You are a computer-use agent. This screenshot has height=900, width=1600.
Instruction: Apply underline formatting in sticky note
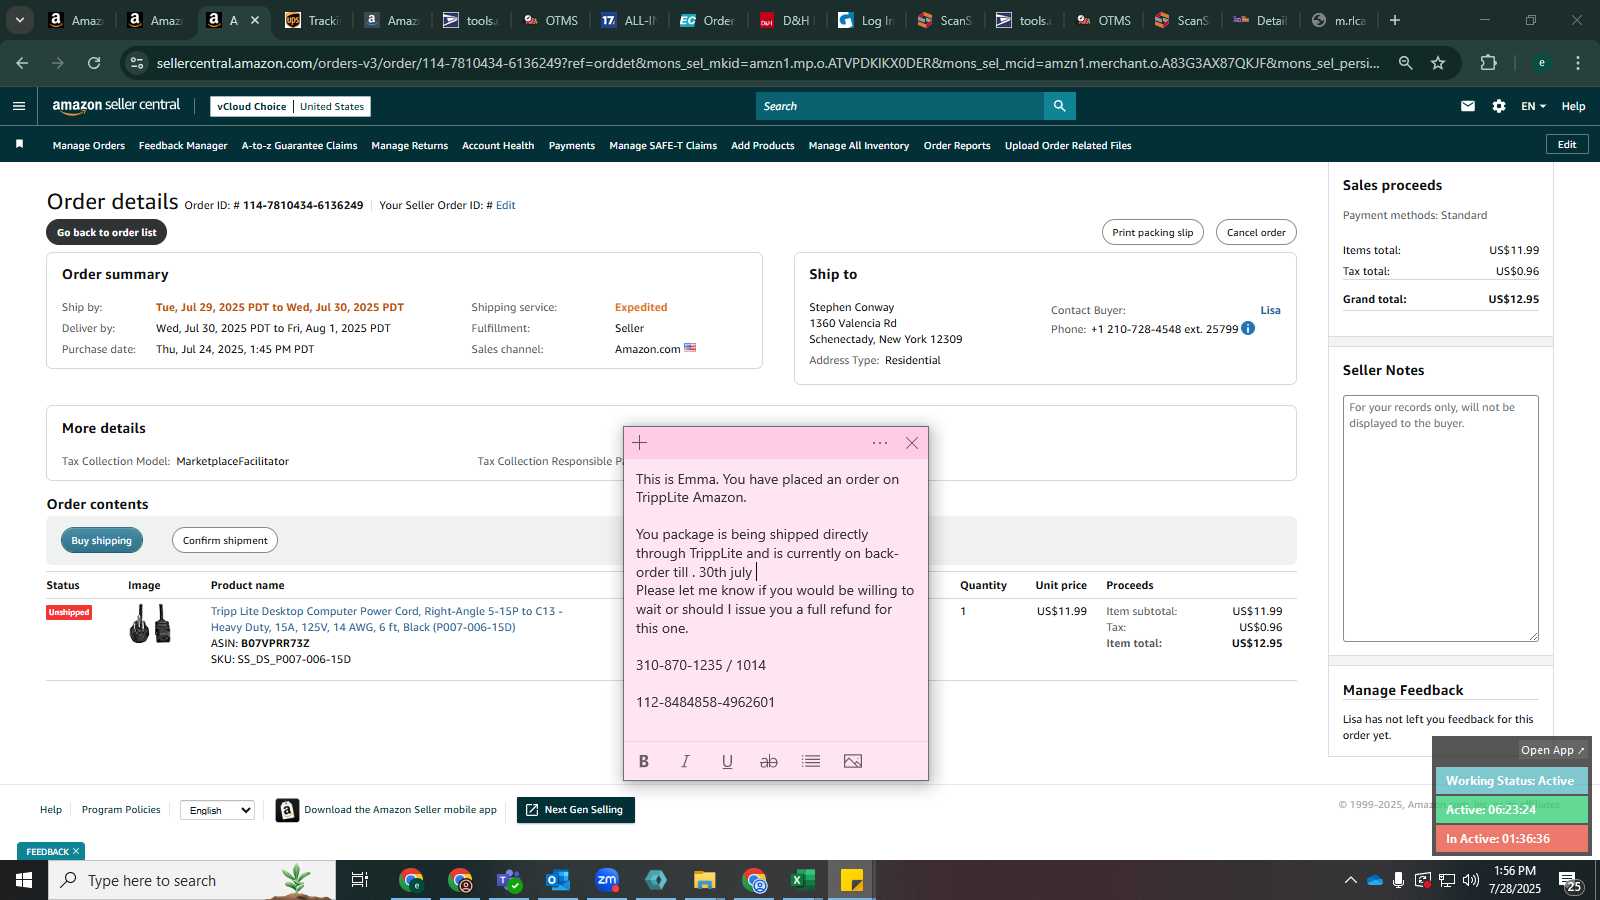727,761
